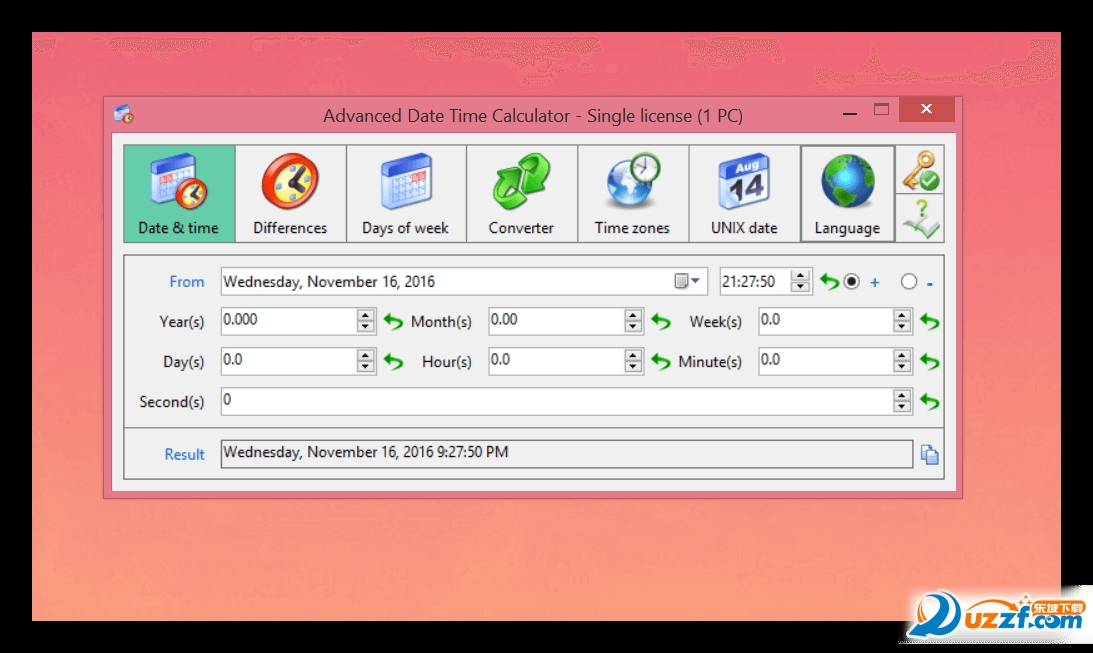Minimize the Advanced Date Time Calculator window
Image resolution: width=1093 pixels, height=653 pixels.
tap(850, 112)
